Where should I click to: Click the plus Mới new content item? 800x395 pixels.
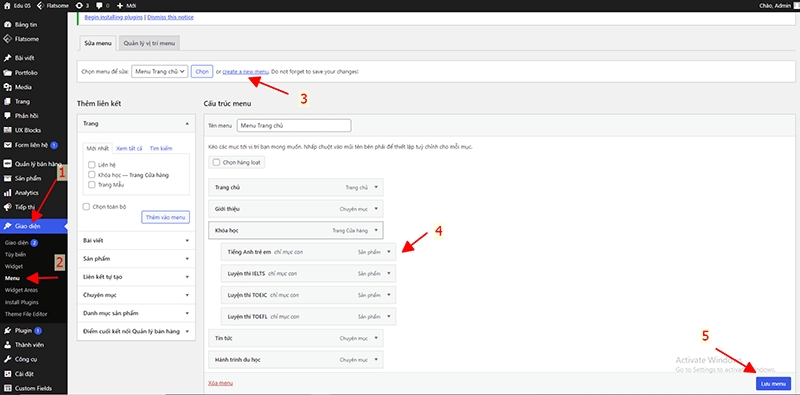[x=126, y=6]
